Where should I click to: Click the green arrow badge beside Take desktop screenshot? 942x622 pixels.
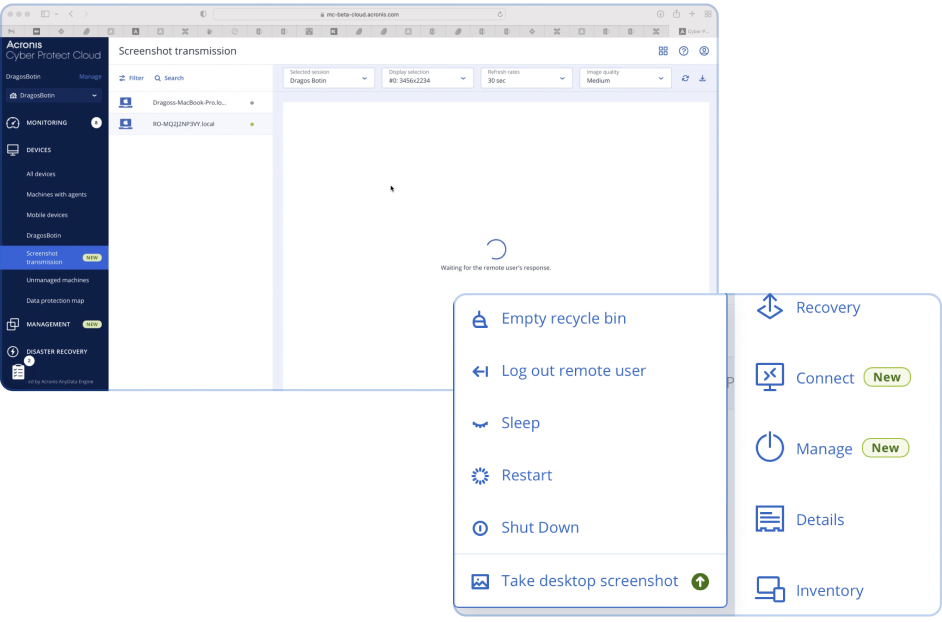point(700,581)
